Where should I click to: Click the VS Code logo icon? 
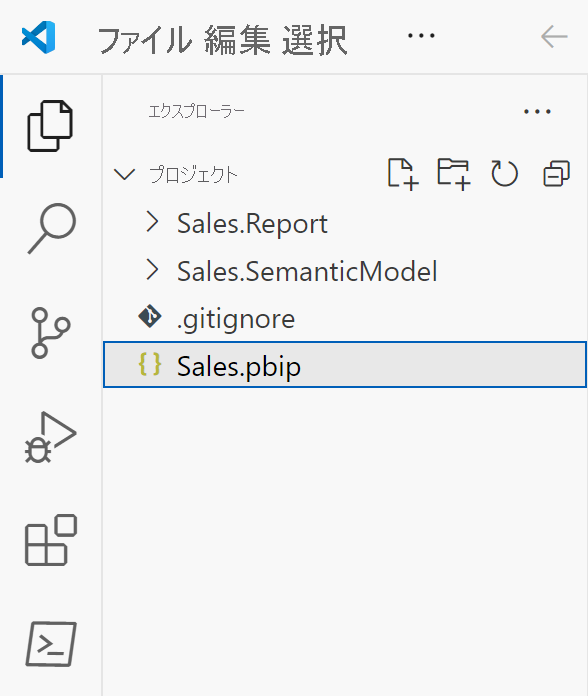click(39, 37)
